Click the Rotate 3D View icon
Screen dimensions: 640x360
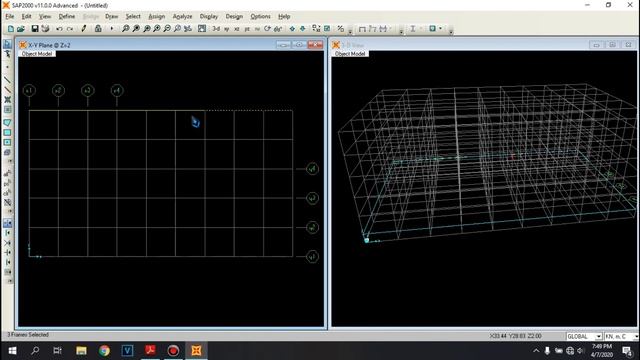pos(267,29)
